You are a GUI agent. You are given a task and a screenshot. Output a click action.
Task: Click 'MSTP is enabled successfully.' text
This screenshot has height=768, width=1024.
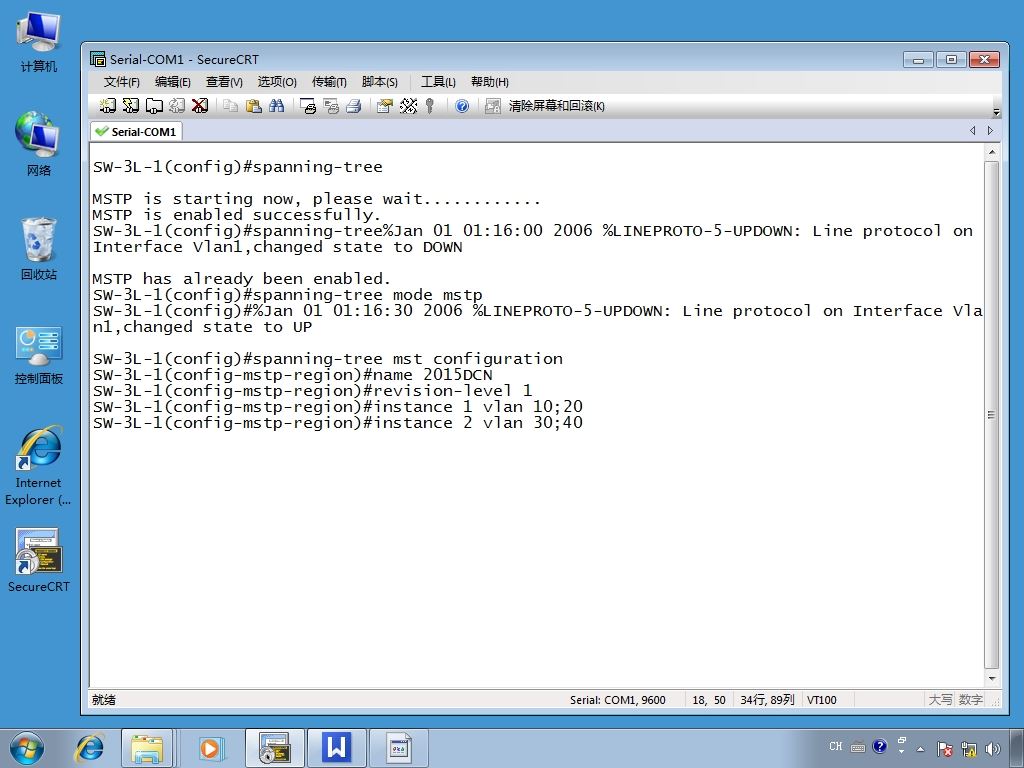236,215
